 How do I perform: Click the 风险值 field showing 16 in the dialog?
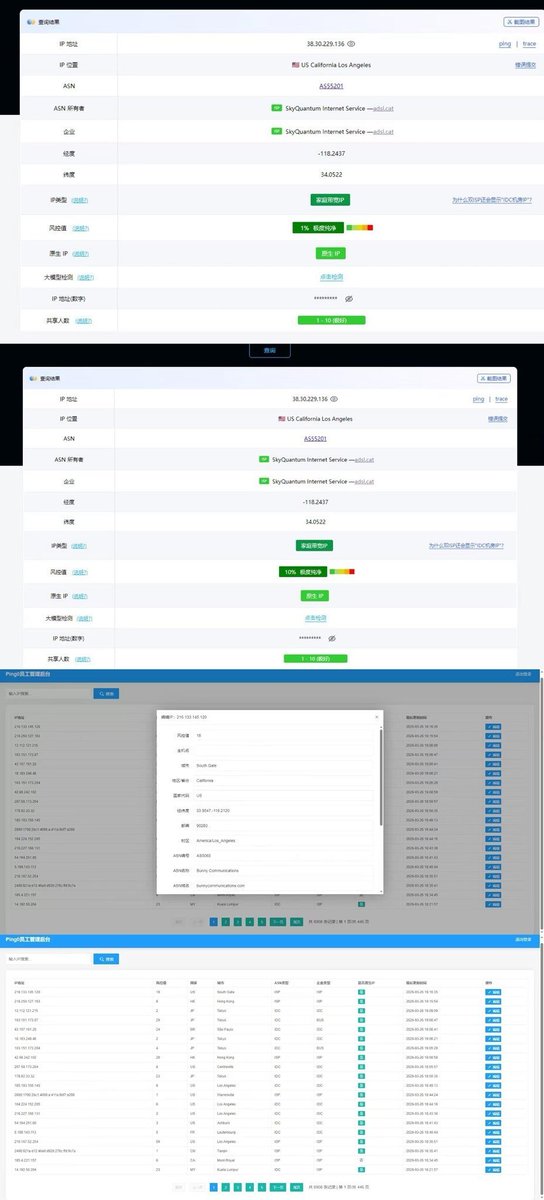pyautogui.click(x=284, y=734)
